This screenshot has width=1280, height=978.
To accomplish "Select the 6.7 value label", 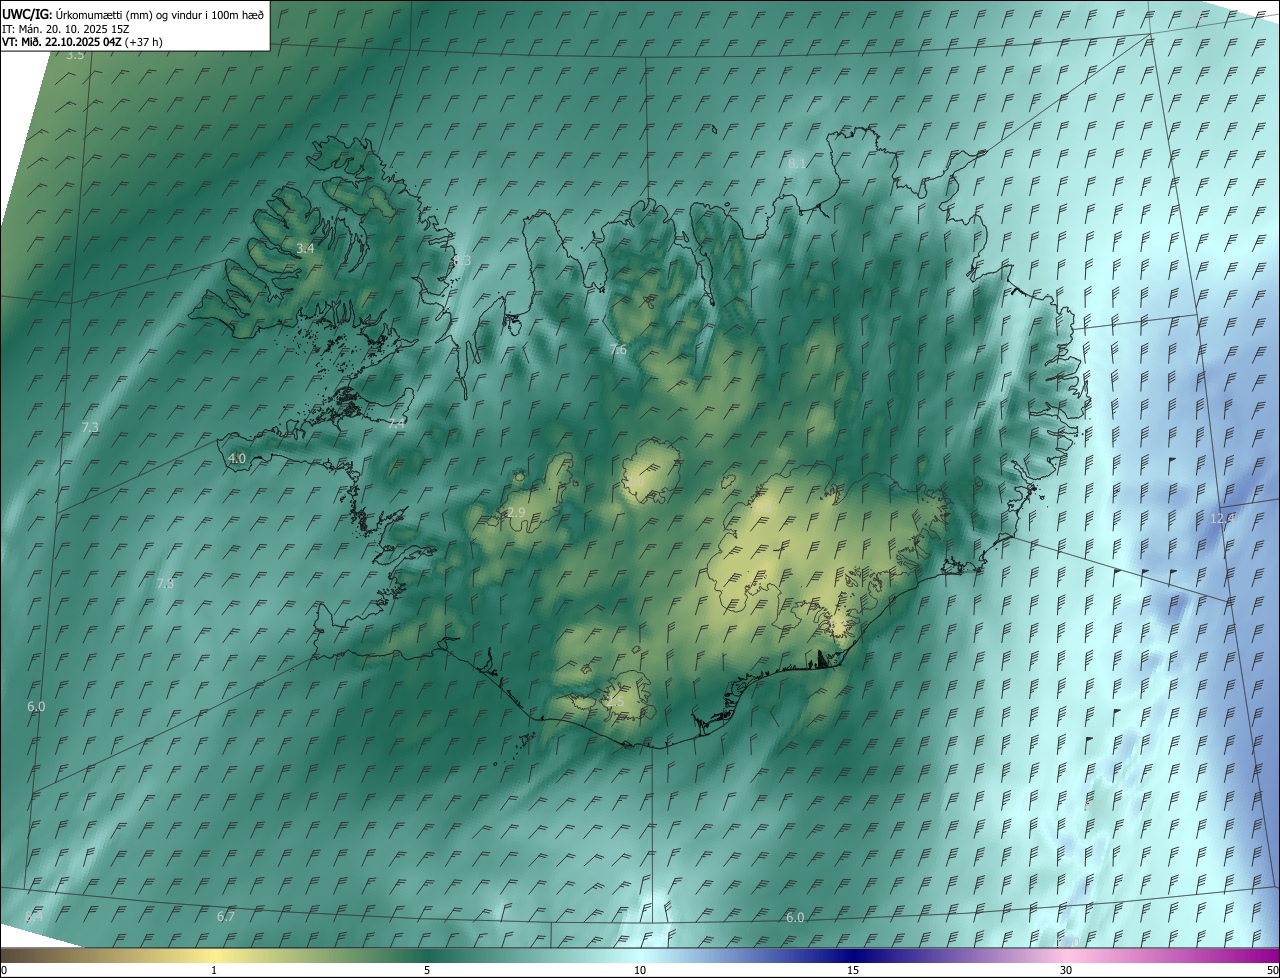I will coord(226,916).
